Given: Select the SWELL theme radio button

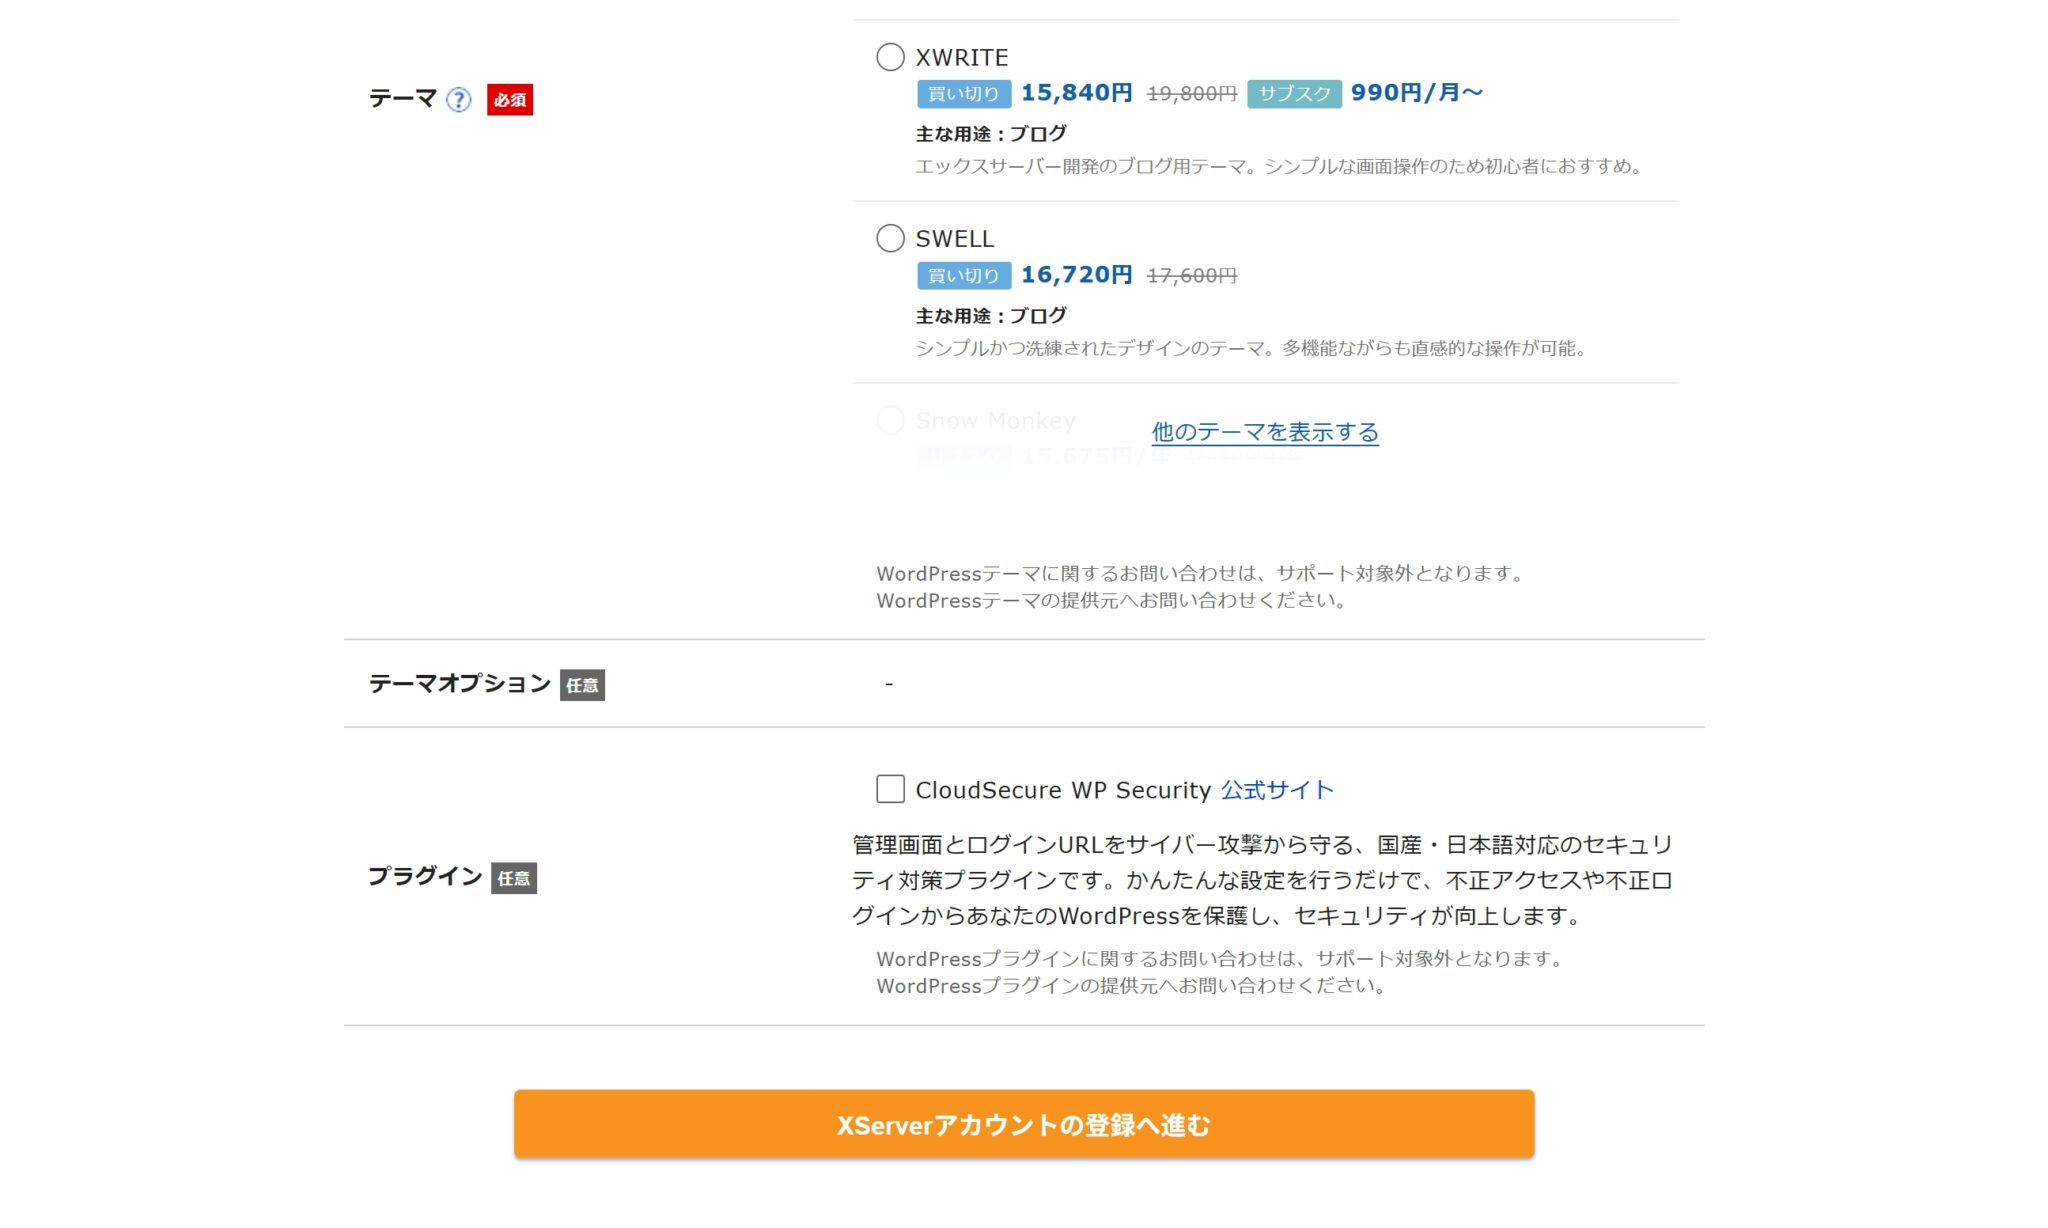Looking at the screenshot, I should 890,239.
